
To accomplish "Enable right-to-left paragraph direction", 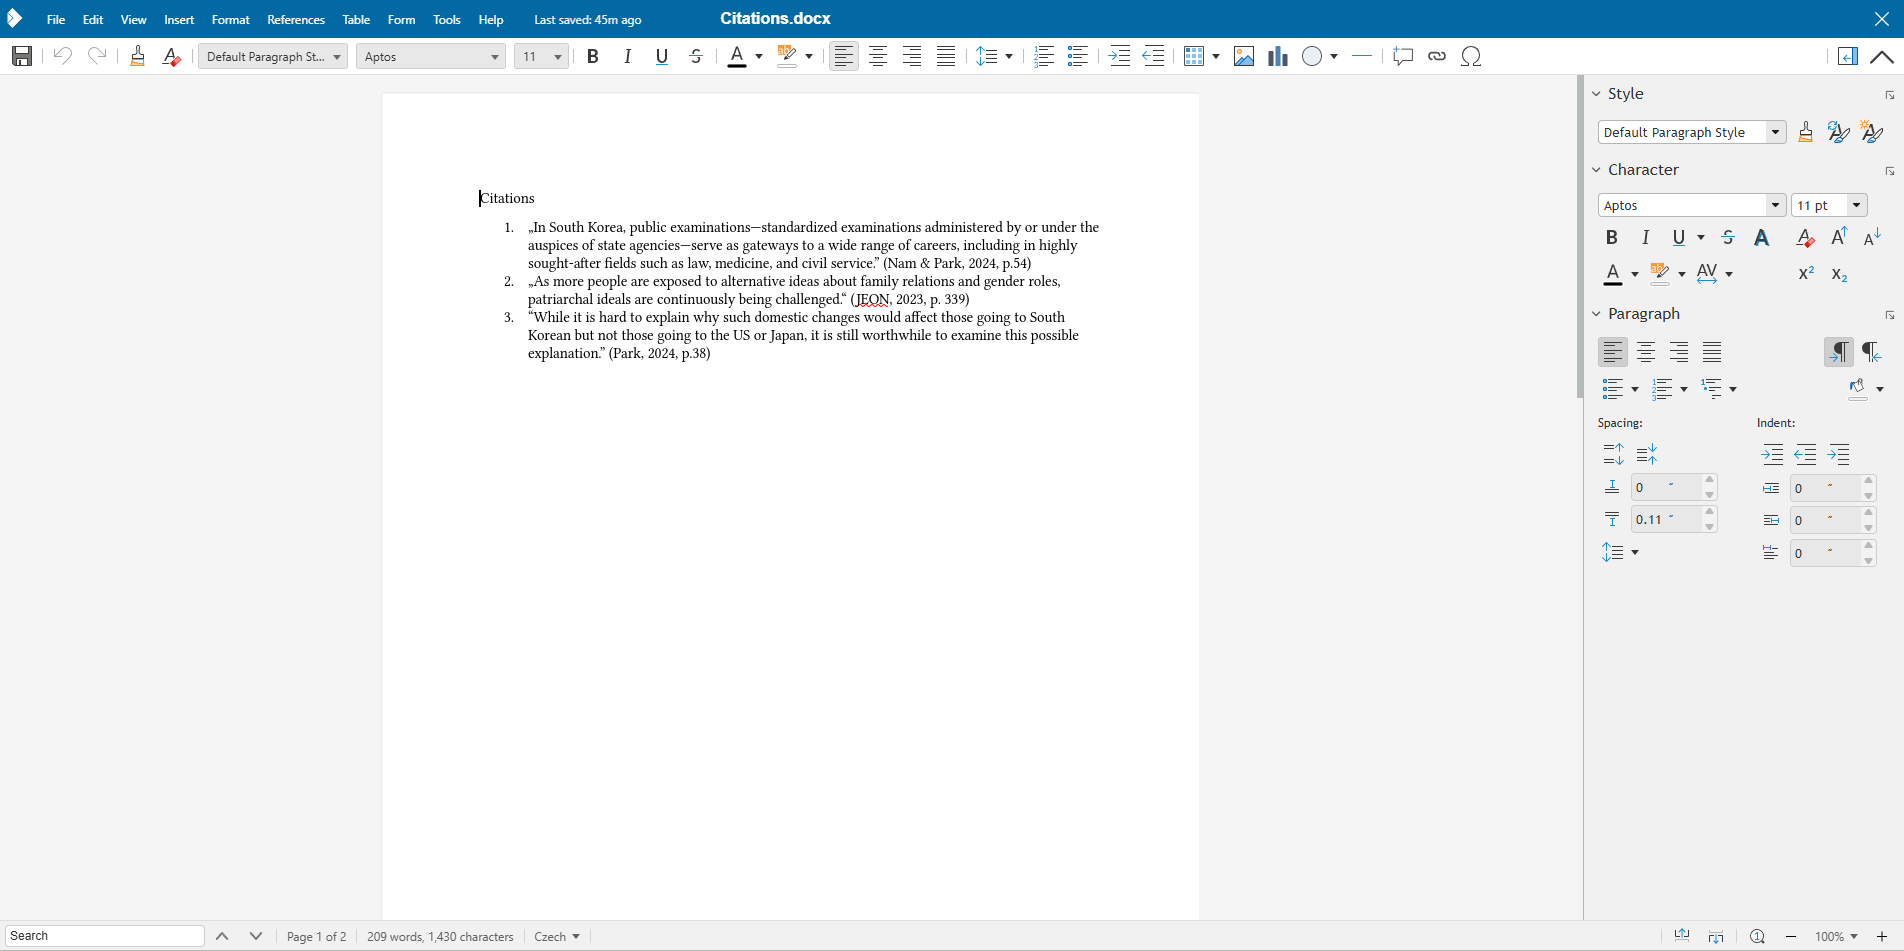I will [x=1870, y=351].
